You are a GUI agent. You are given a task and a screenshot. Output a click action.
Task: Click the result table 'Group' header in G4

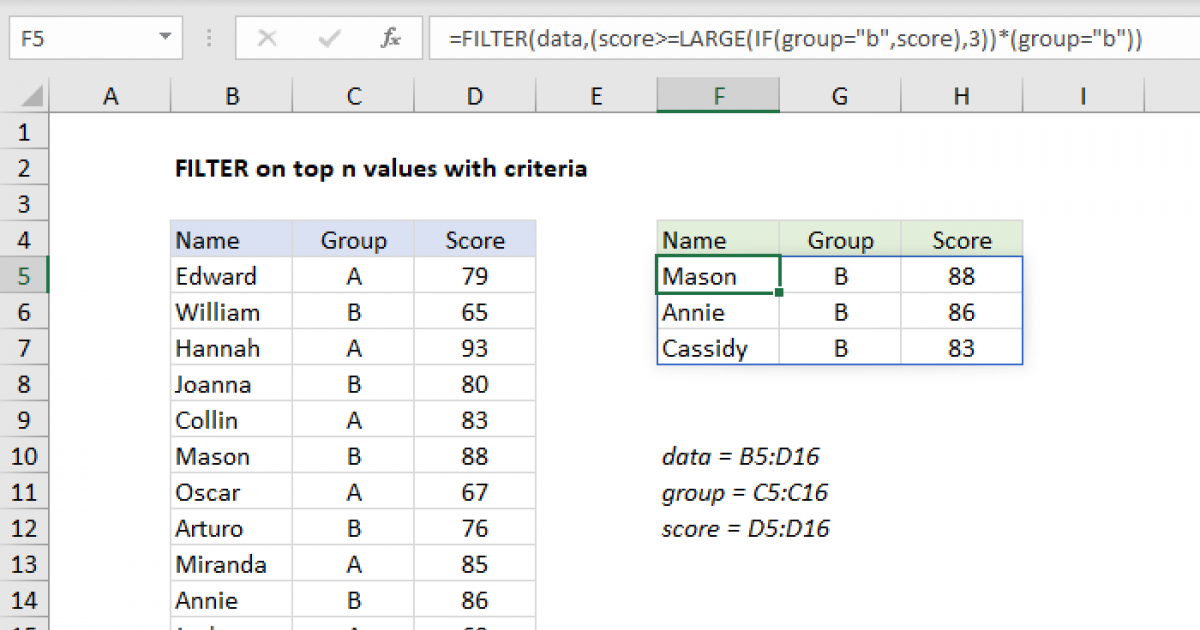click(840, 240)
